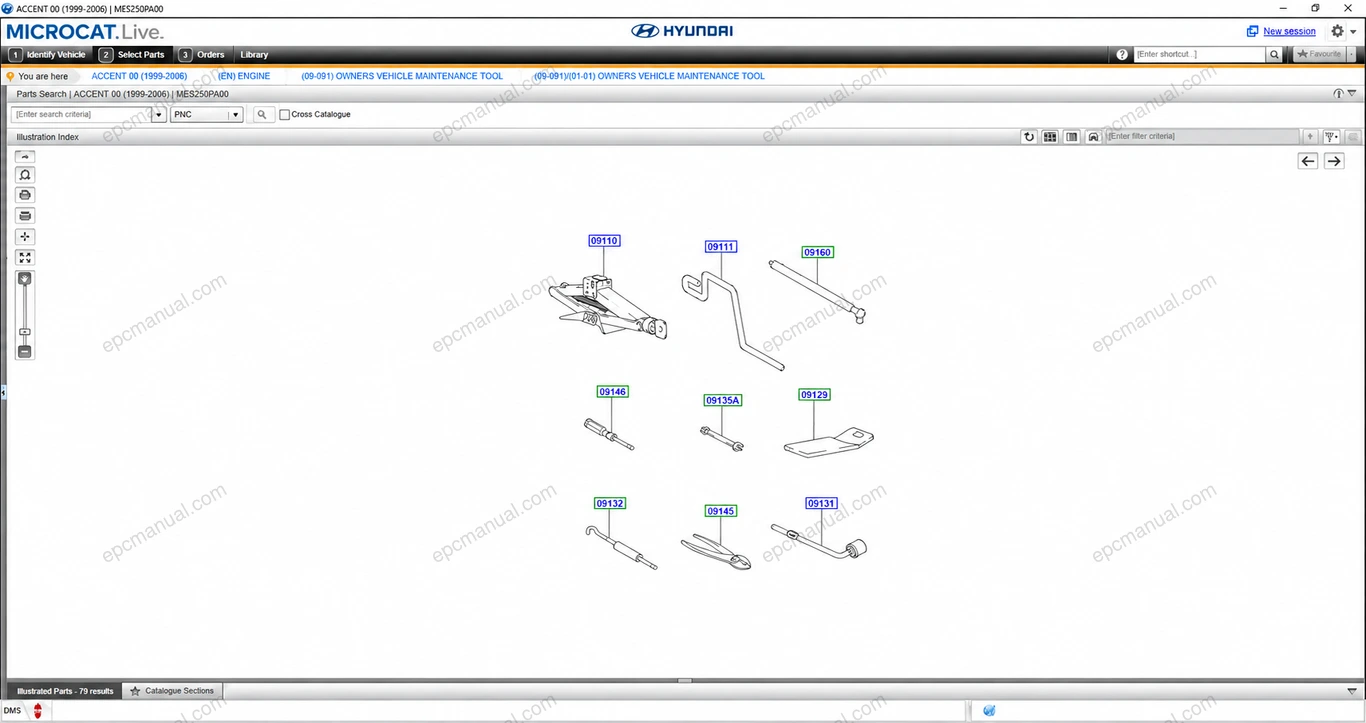The image size is (1366, 723).
Task: Click the pan/center crosshair tool
Action: click(25, 237)
